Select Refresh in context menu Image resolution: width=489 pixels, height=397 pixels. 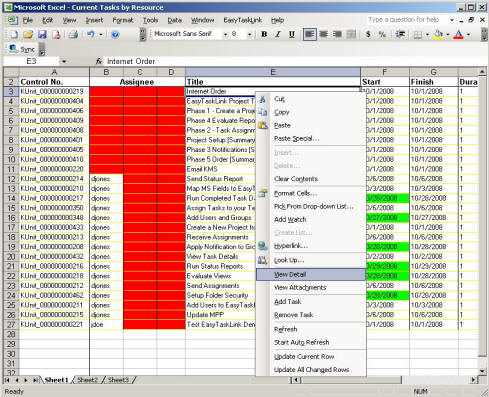(311, 329)
